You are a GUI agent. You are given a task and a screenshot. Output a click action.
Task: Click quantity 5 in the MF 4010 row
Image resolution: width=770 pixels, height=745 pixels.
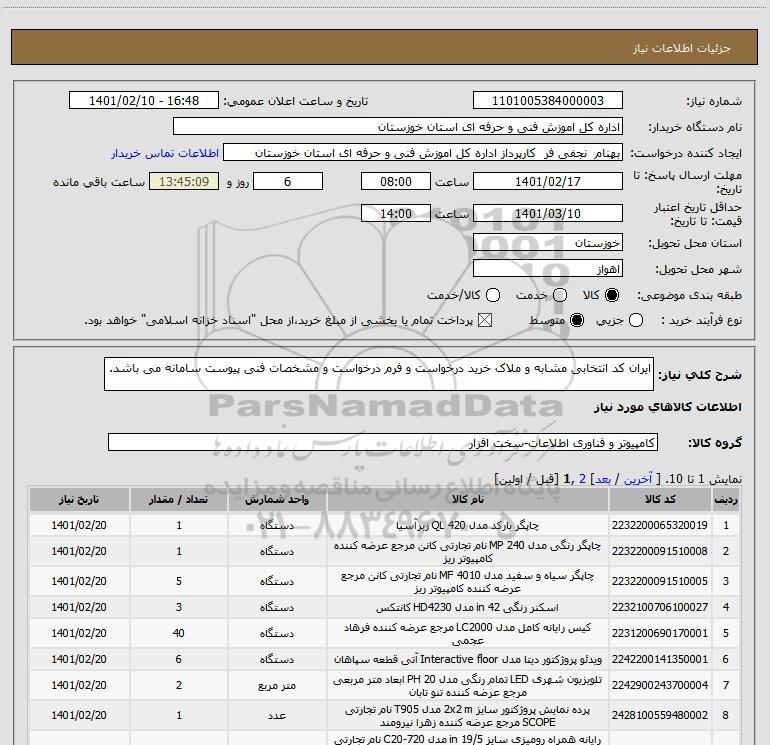pos(179,581)
